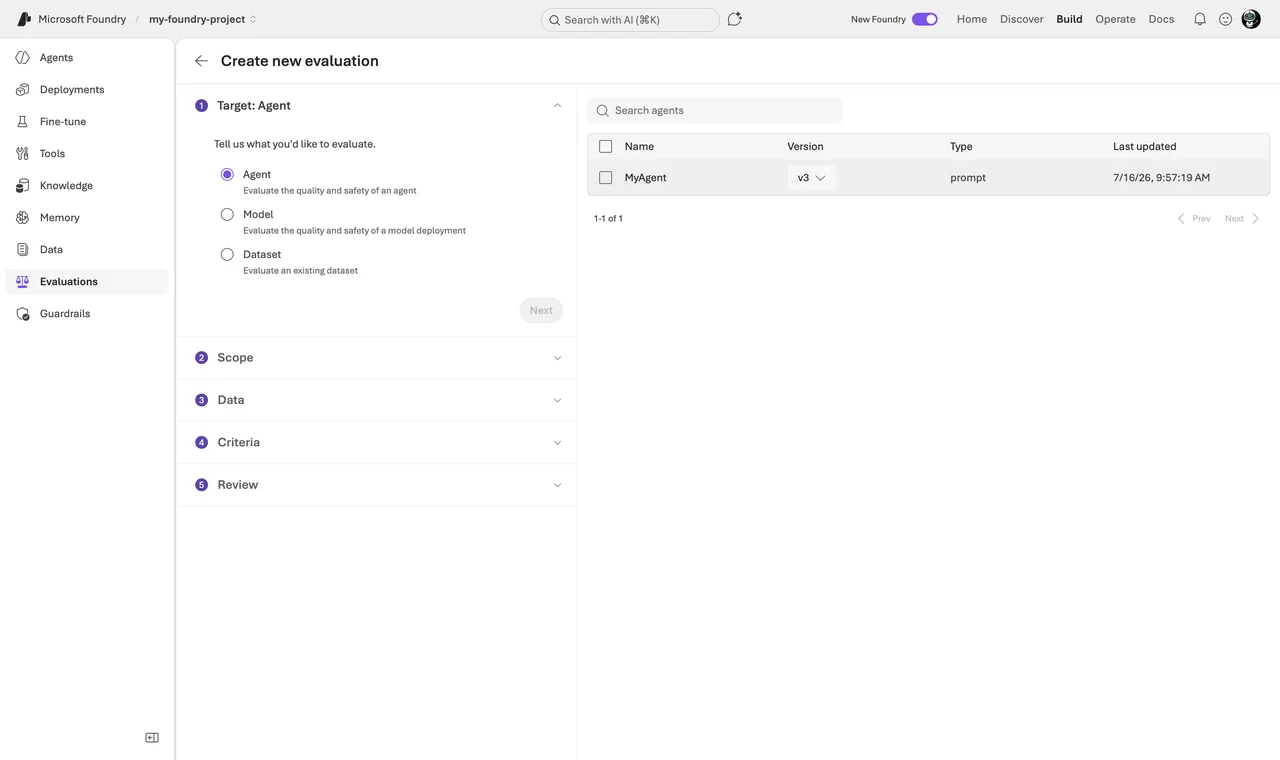Open the v3 version dropdown
This screenshot has width=1280, height=760.
click(x=812, y=178)
